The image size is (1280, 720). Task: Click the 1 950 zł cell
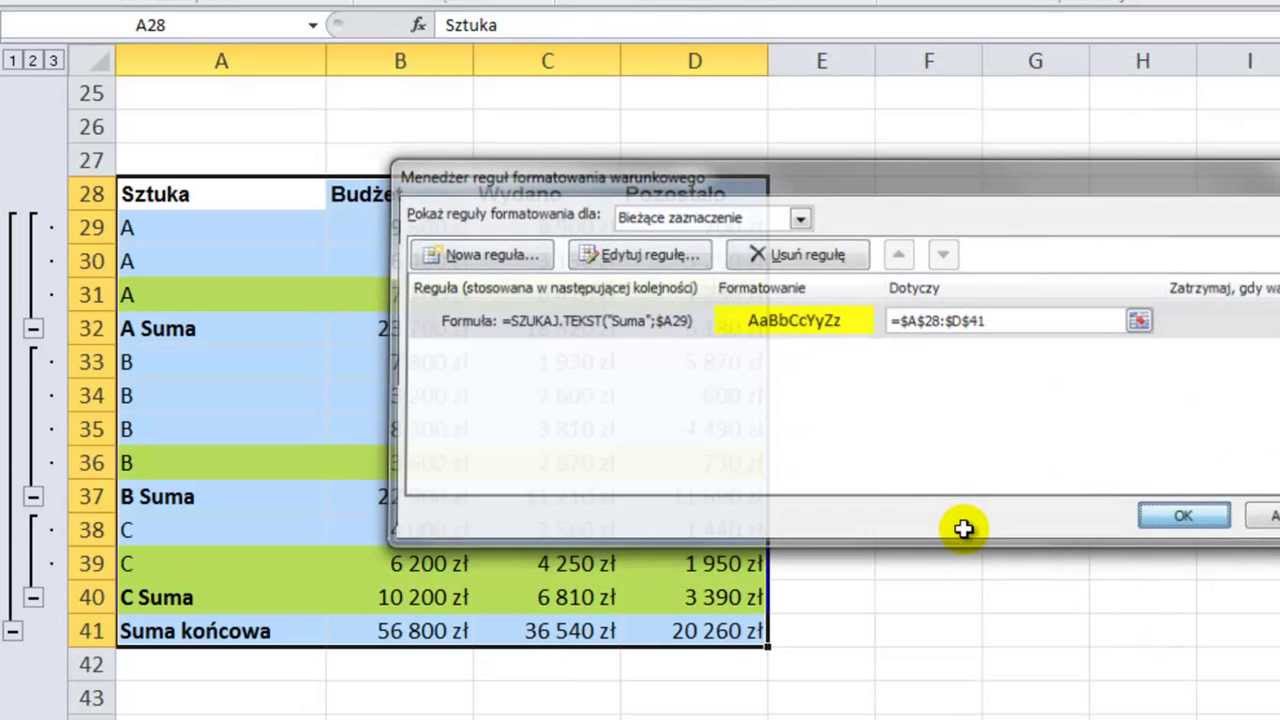[694, 564]
